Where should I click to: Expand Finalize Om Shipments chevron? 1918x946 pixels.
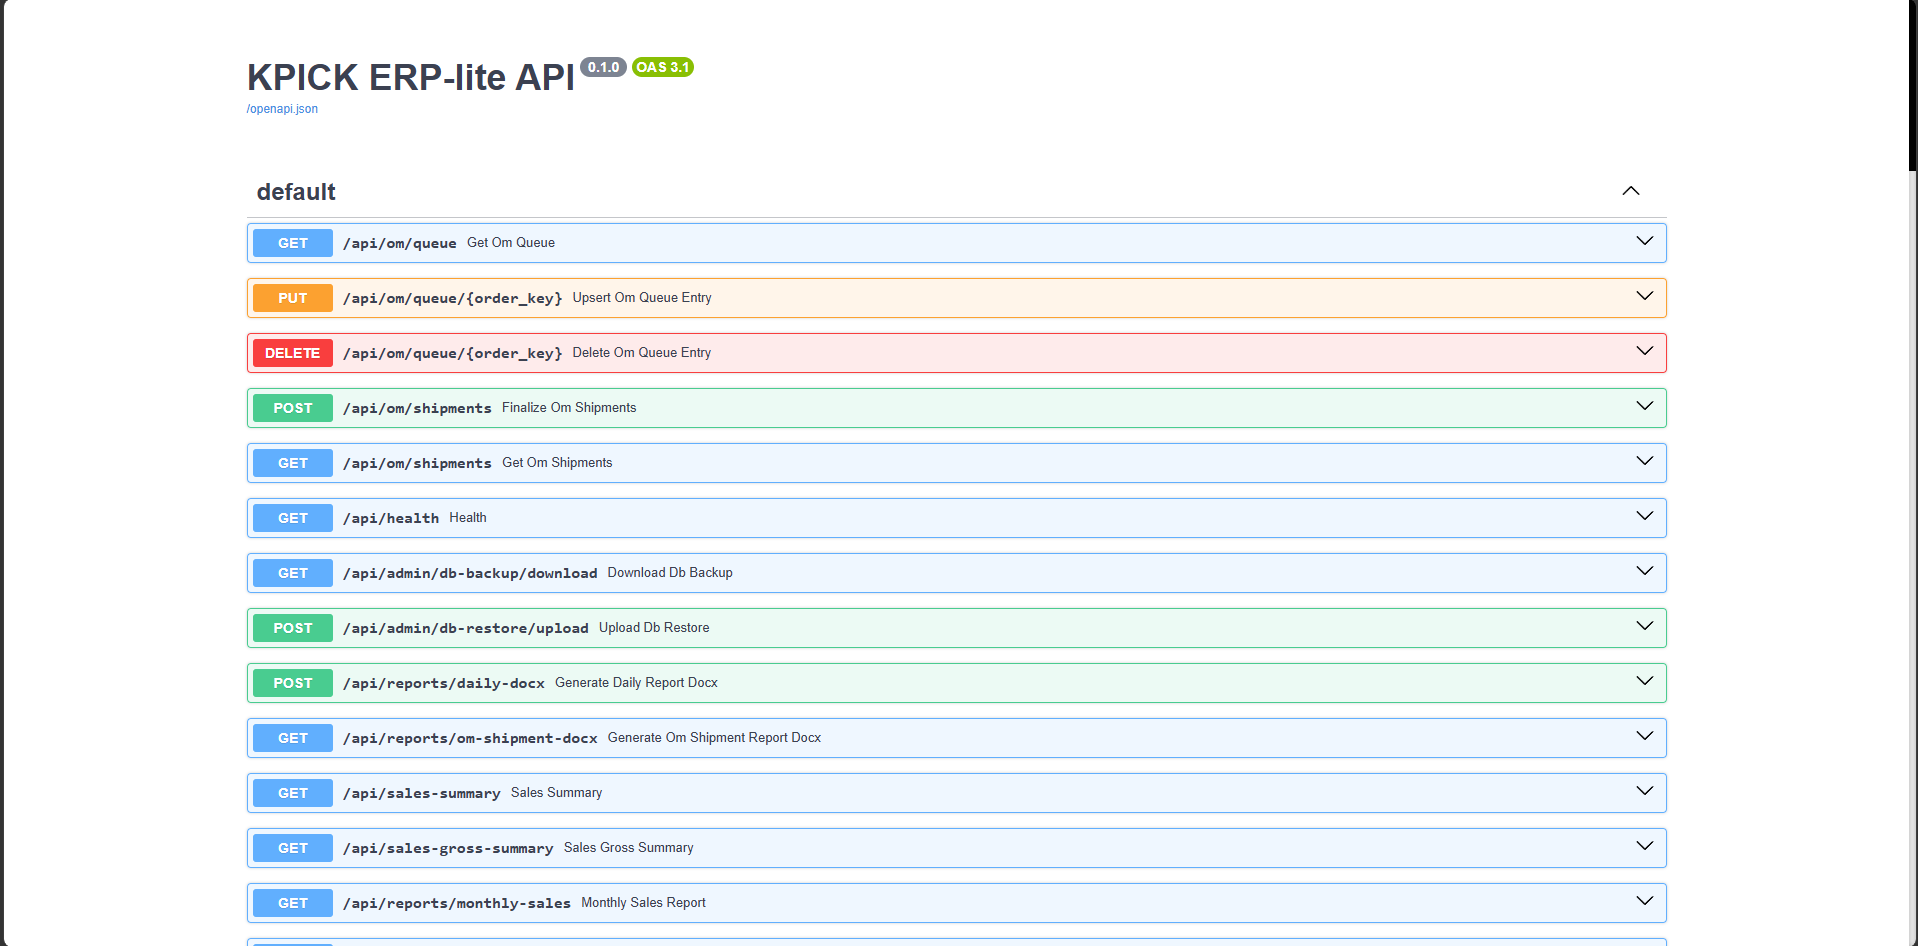pos(1644,406)
